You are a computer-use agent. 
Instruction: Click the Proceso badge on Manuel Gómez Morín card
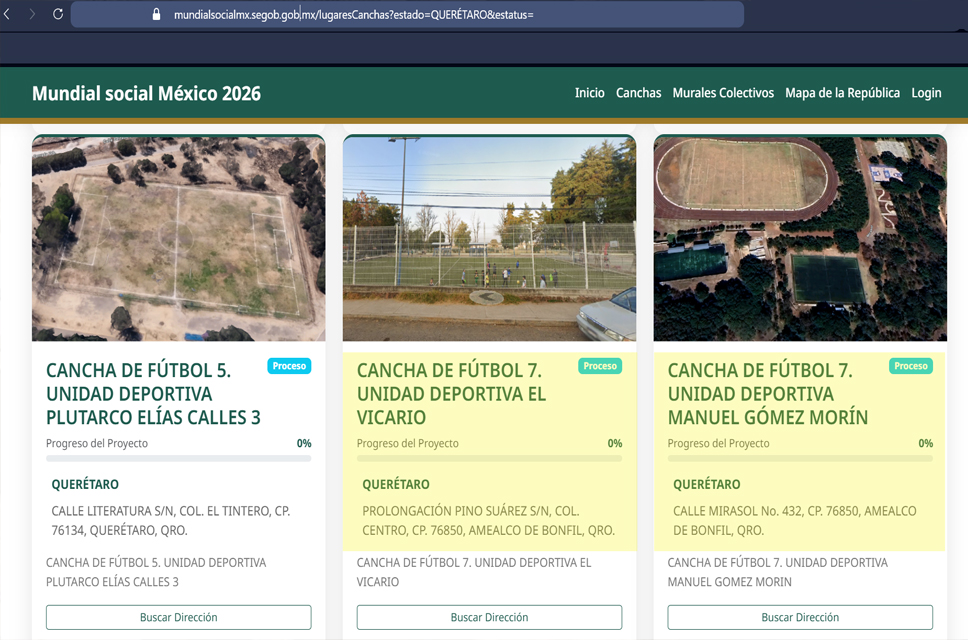point(910,366)
